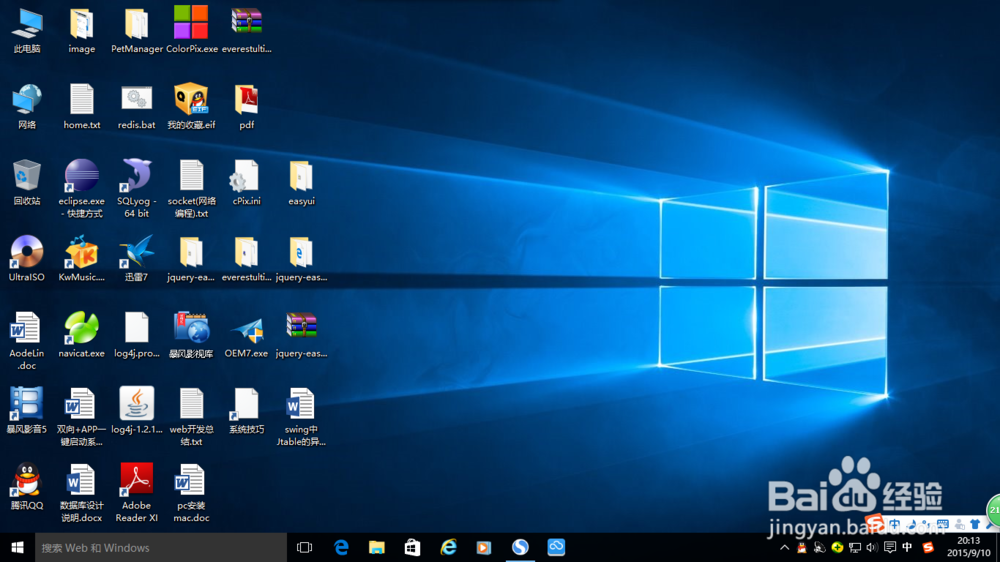Select the 回收站 recycle bin icon

point(27,182)
